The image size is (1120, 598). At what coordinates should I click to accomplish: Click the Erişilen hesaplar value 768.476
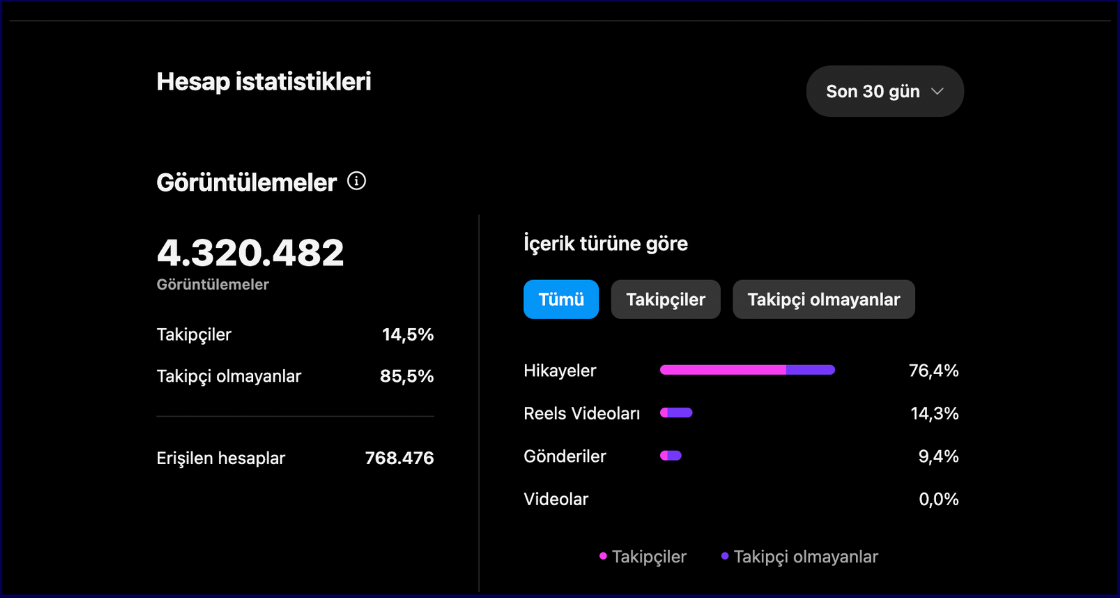399,458
